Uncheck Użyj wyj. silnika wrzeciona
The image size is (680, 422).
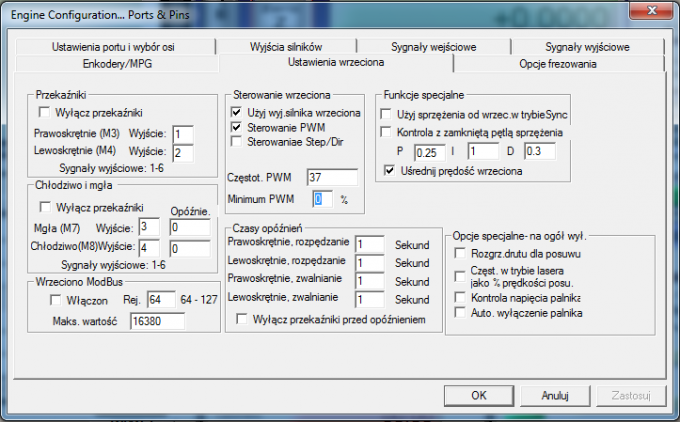(x=237, y=114)
